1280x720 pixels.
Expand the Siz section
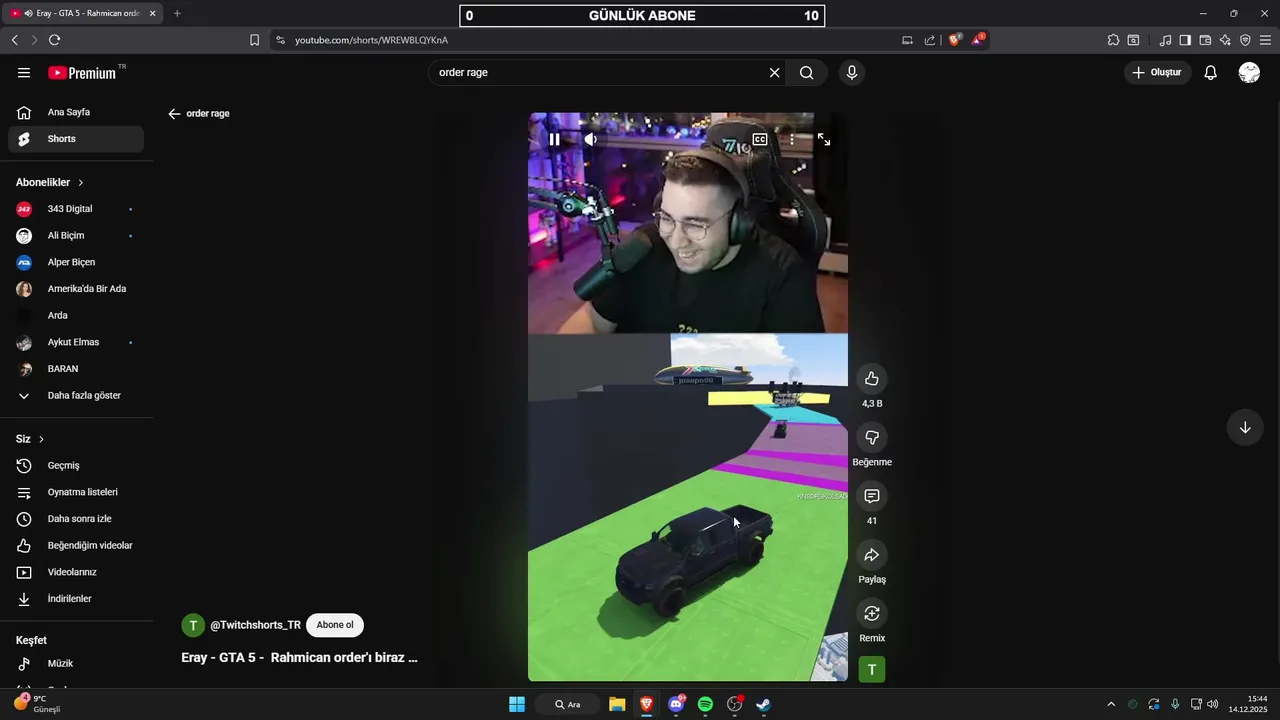click(x=30, y=439)
